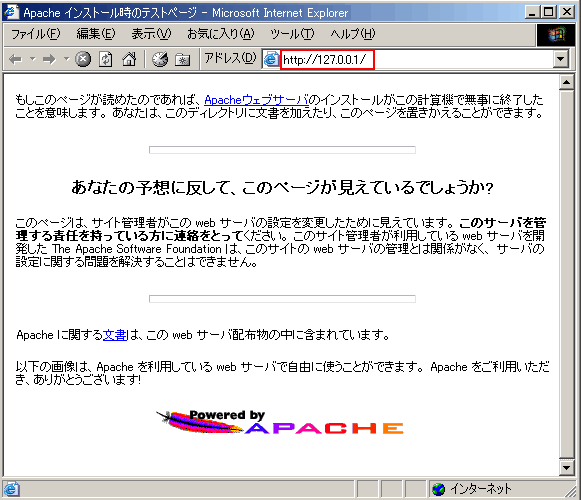Click the page icon beside the address
Image resolution: width=581 pixels, height=500 pixels.
271,59
